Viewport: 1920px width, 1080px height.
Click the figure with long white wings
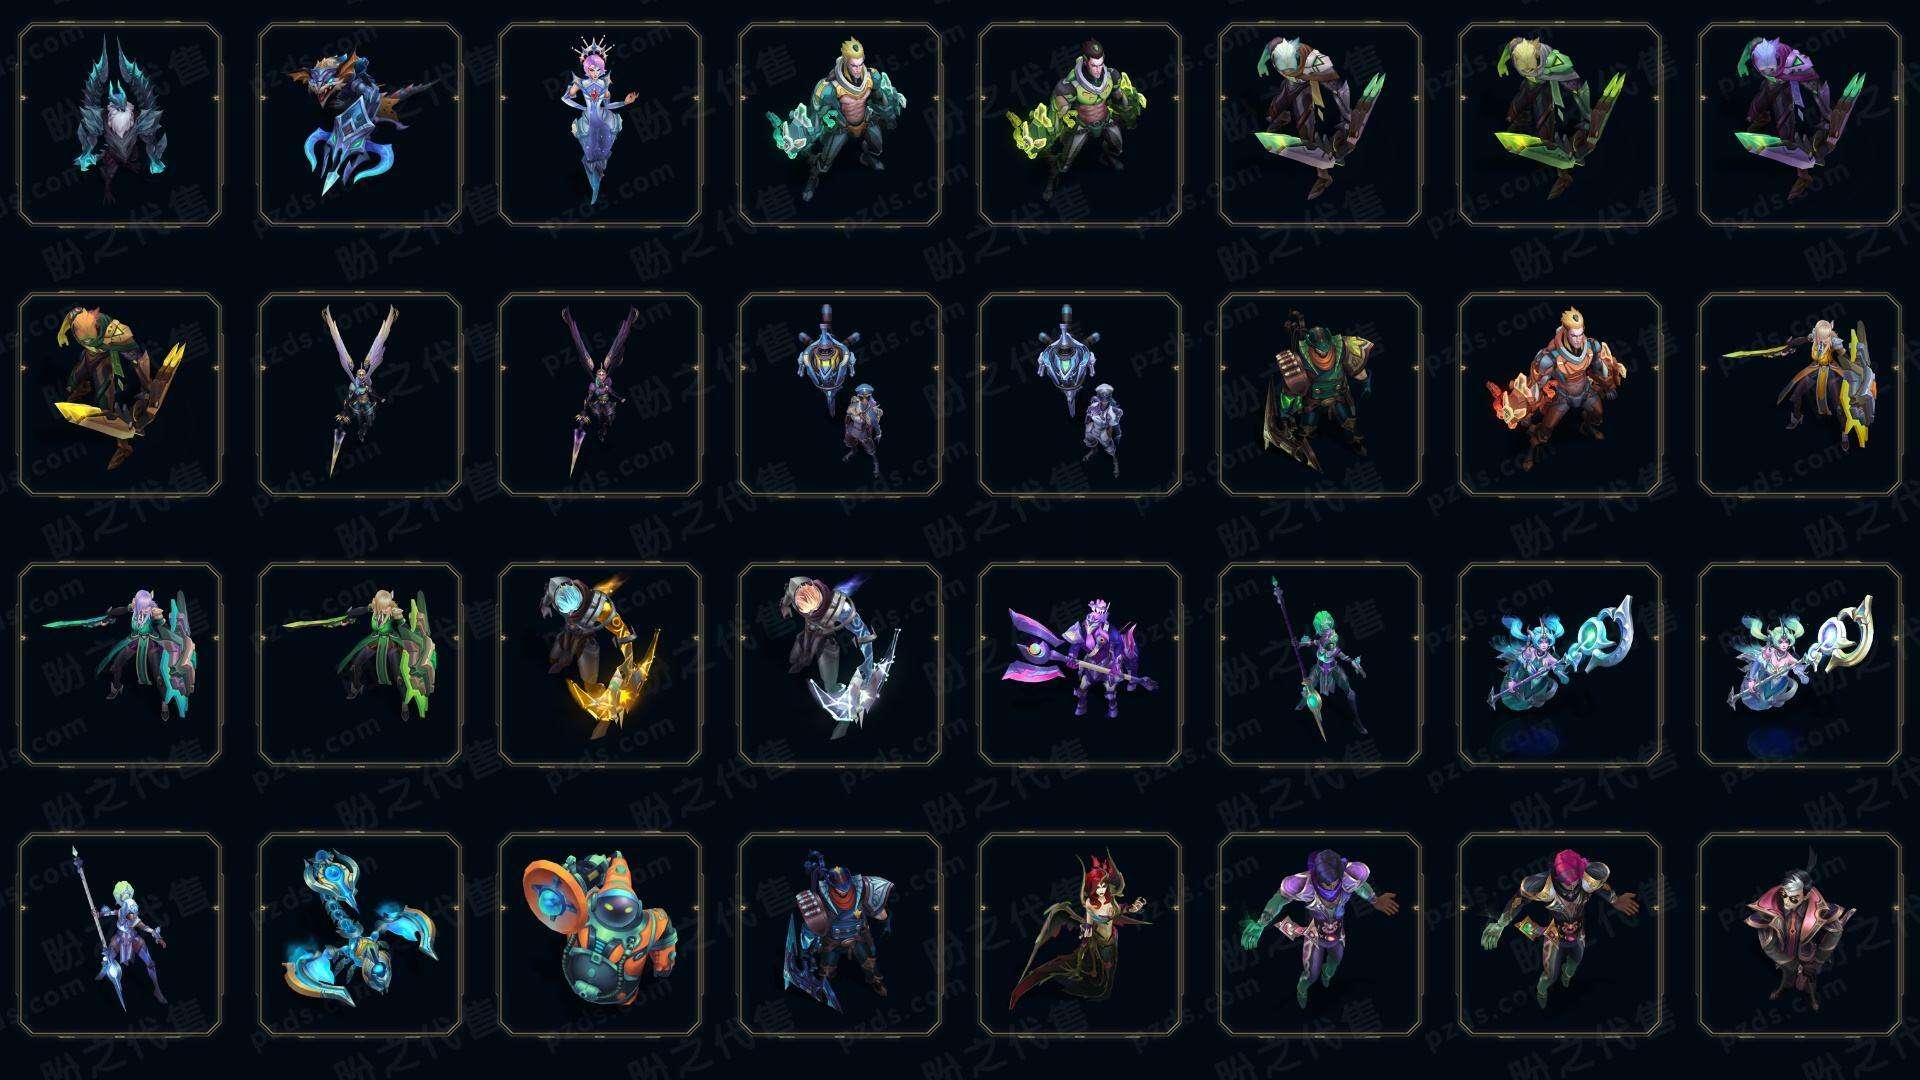[359, 394]
